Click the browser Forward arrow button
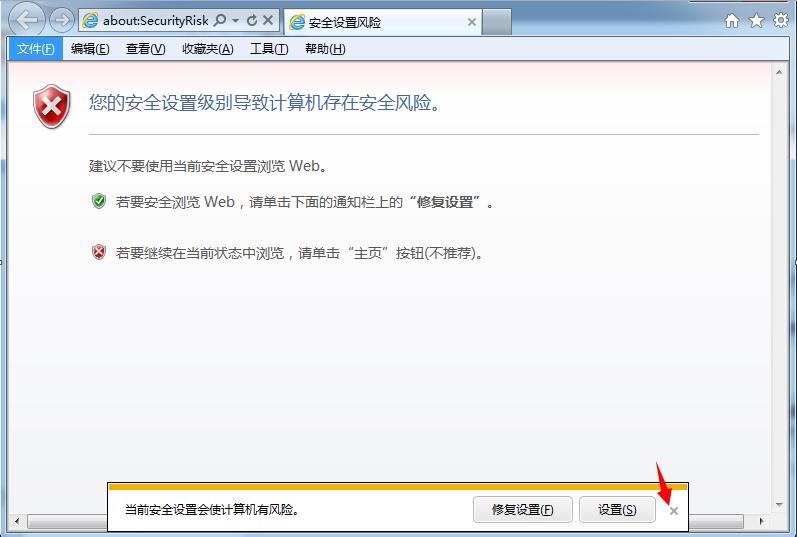 [62, 20]
